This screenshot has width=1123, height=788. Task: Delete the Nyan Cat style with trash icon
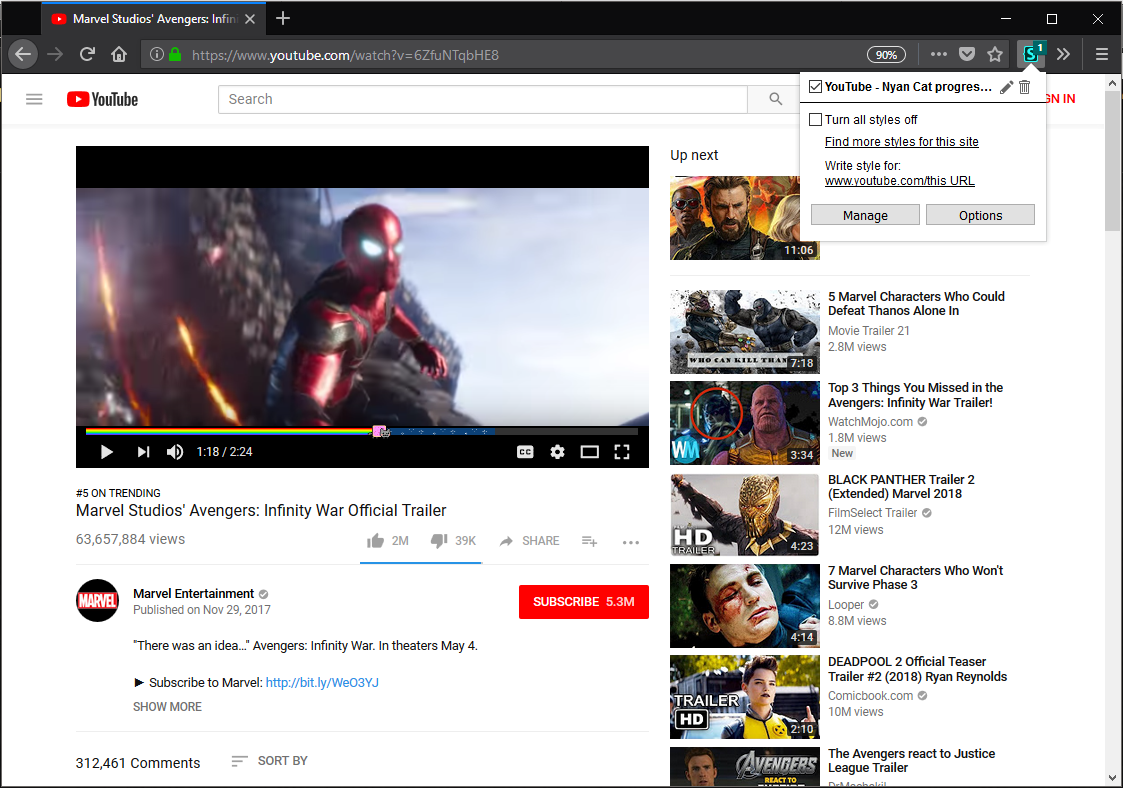pos(1025,87)
